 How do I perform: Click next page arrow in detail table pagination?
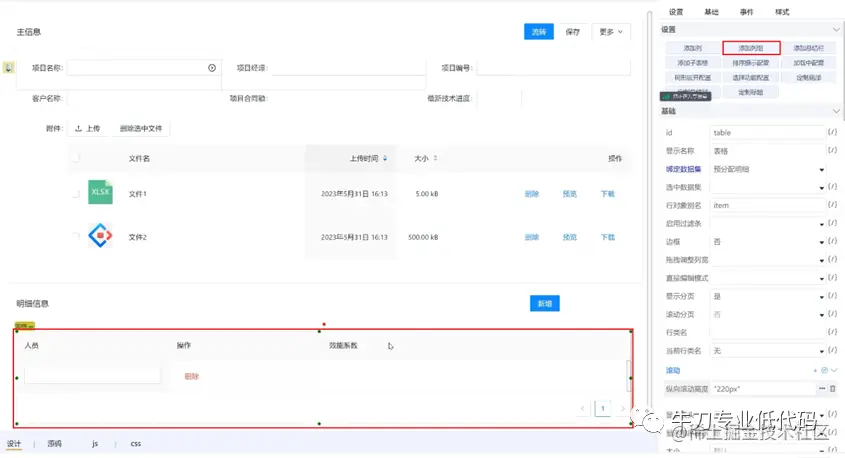point(622,408)
